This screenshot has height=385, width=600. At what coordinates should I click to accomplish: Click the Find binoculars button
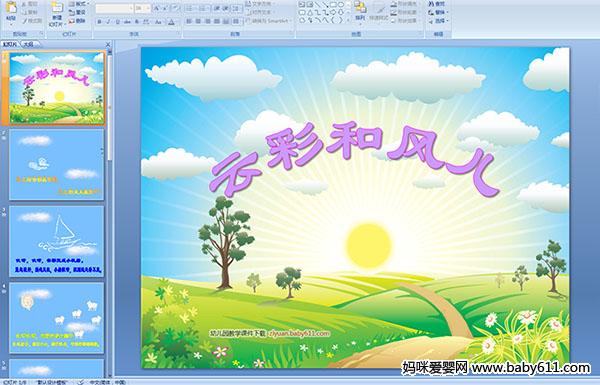437,4
